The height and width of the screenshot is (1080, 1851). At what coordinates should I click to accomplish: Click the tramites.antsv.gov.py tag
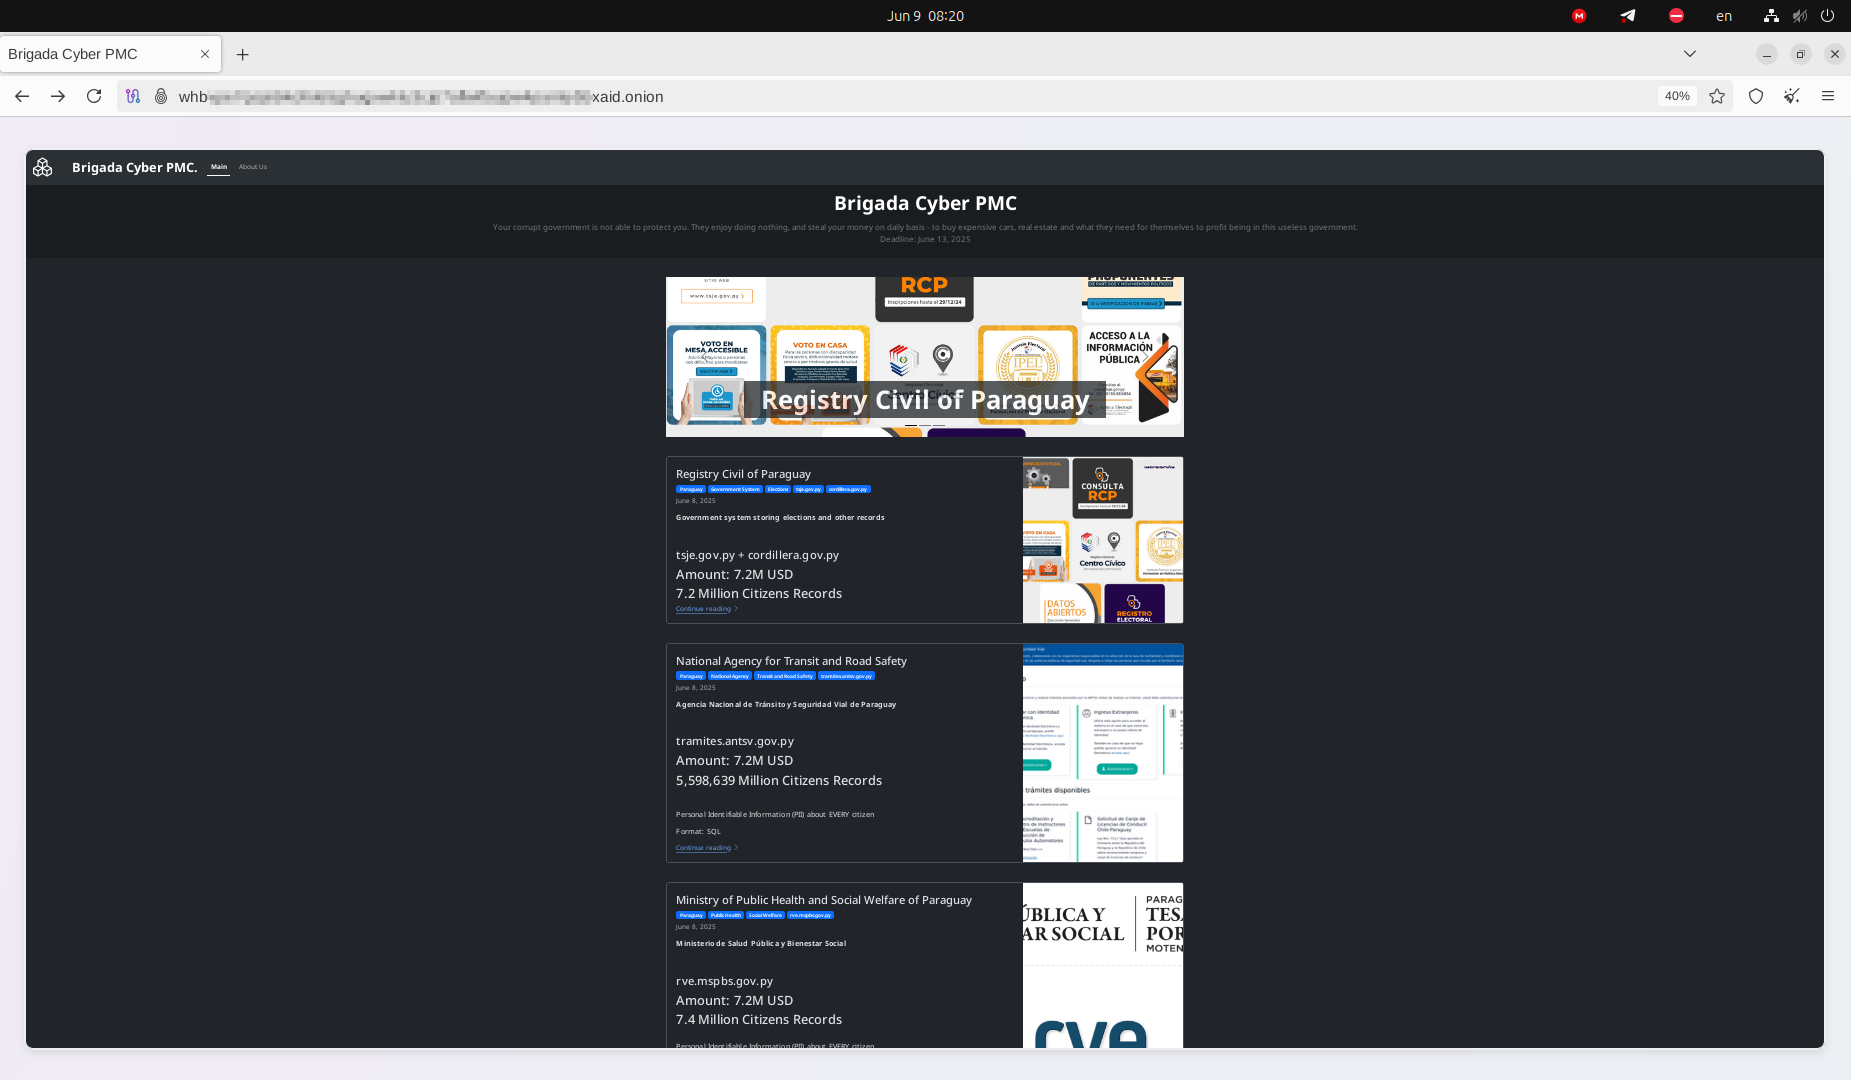pos(847,676)
